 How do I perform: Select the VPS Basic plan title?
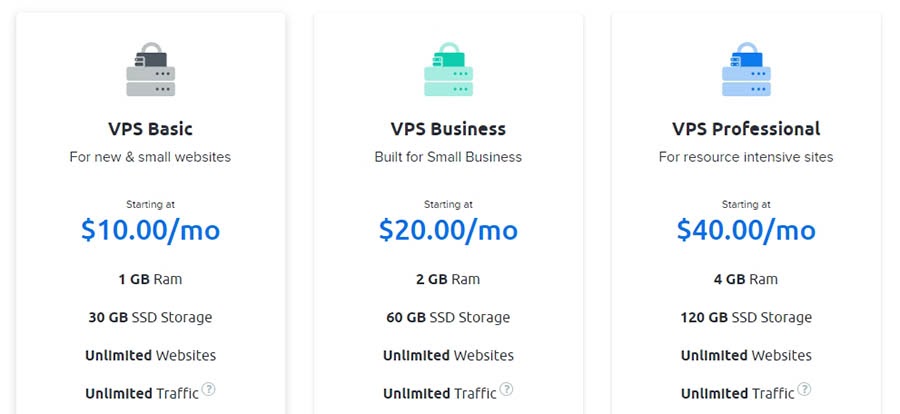point(150,129)
